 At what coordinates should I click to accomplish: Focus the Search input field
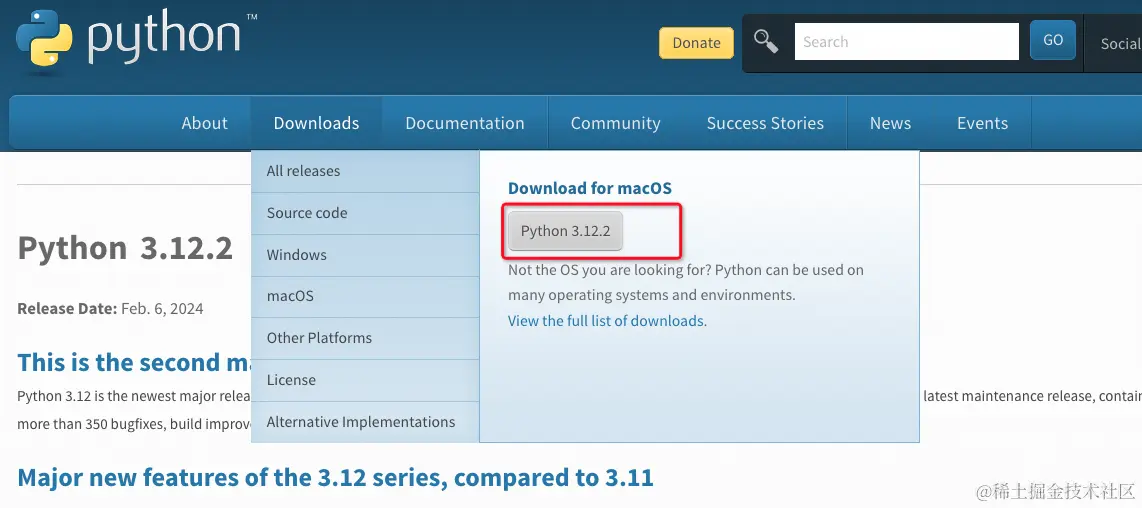(x=907, y=42)
